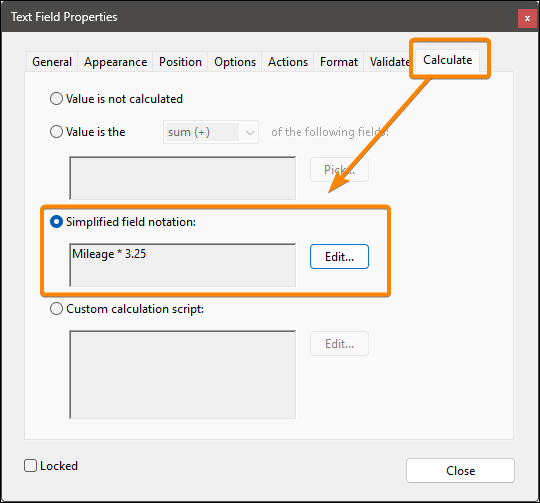
Task: Select the Actions tab
Action: [x=288, y=62]
